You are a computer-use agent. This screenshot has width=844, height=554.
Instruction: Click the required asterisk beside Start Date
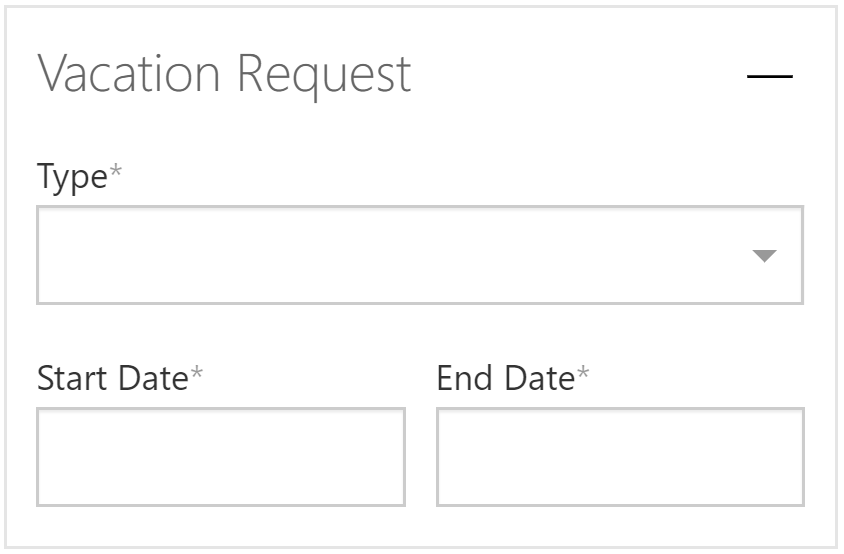point(197,373)
